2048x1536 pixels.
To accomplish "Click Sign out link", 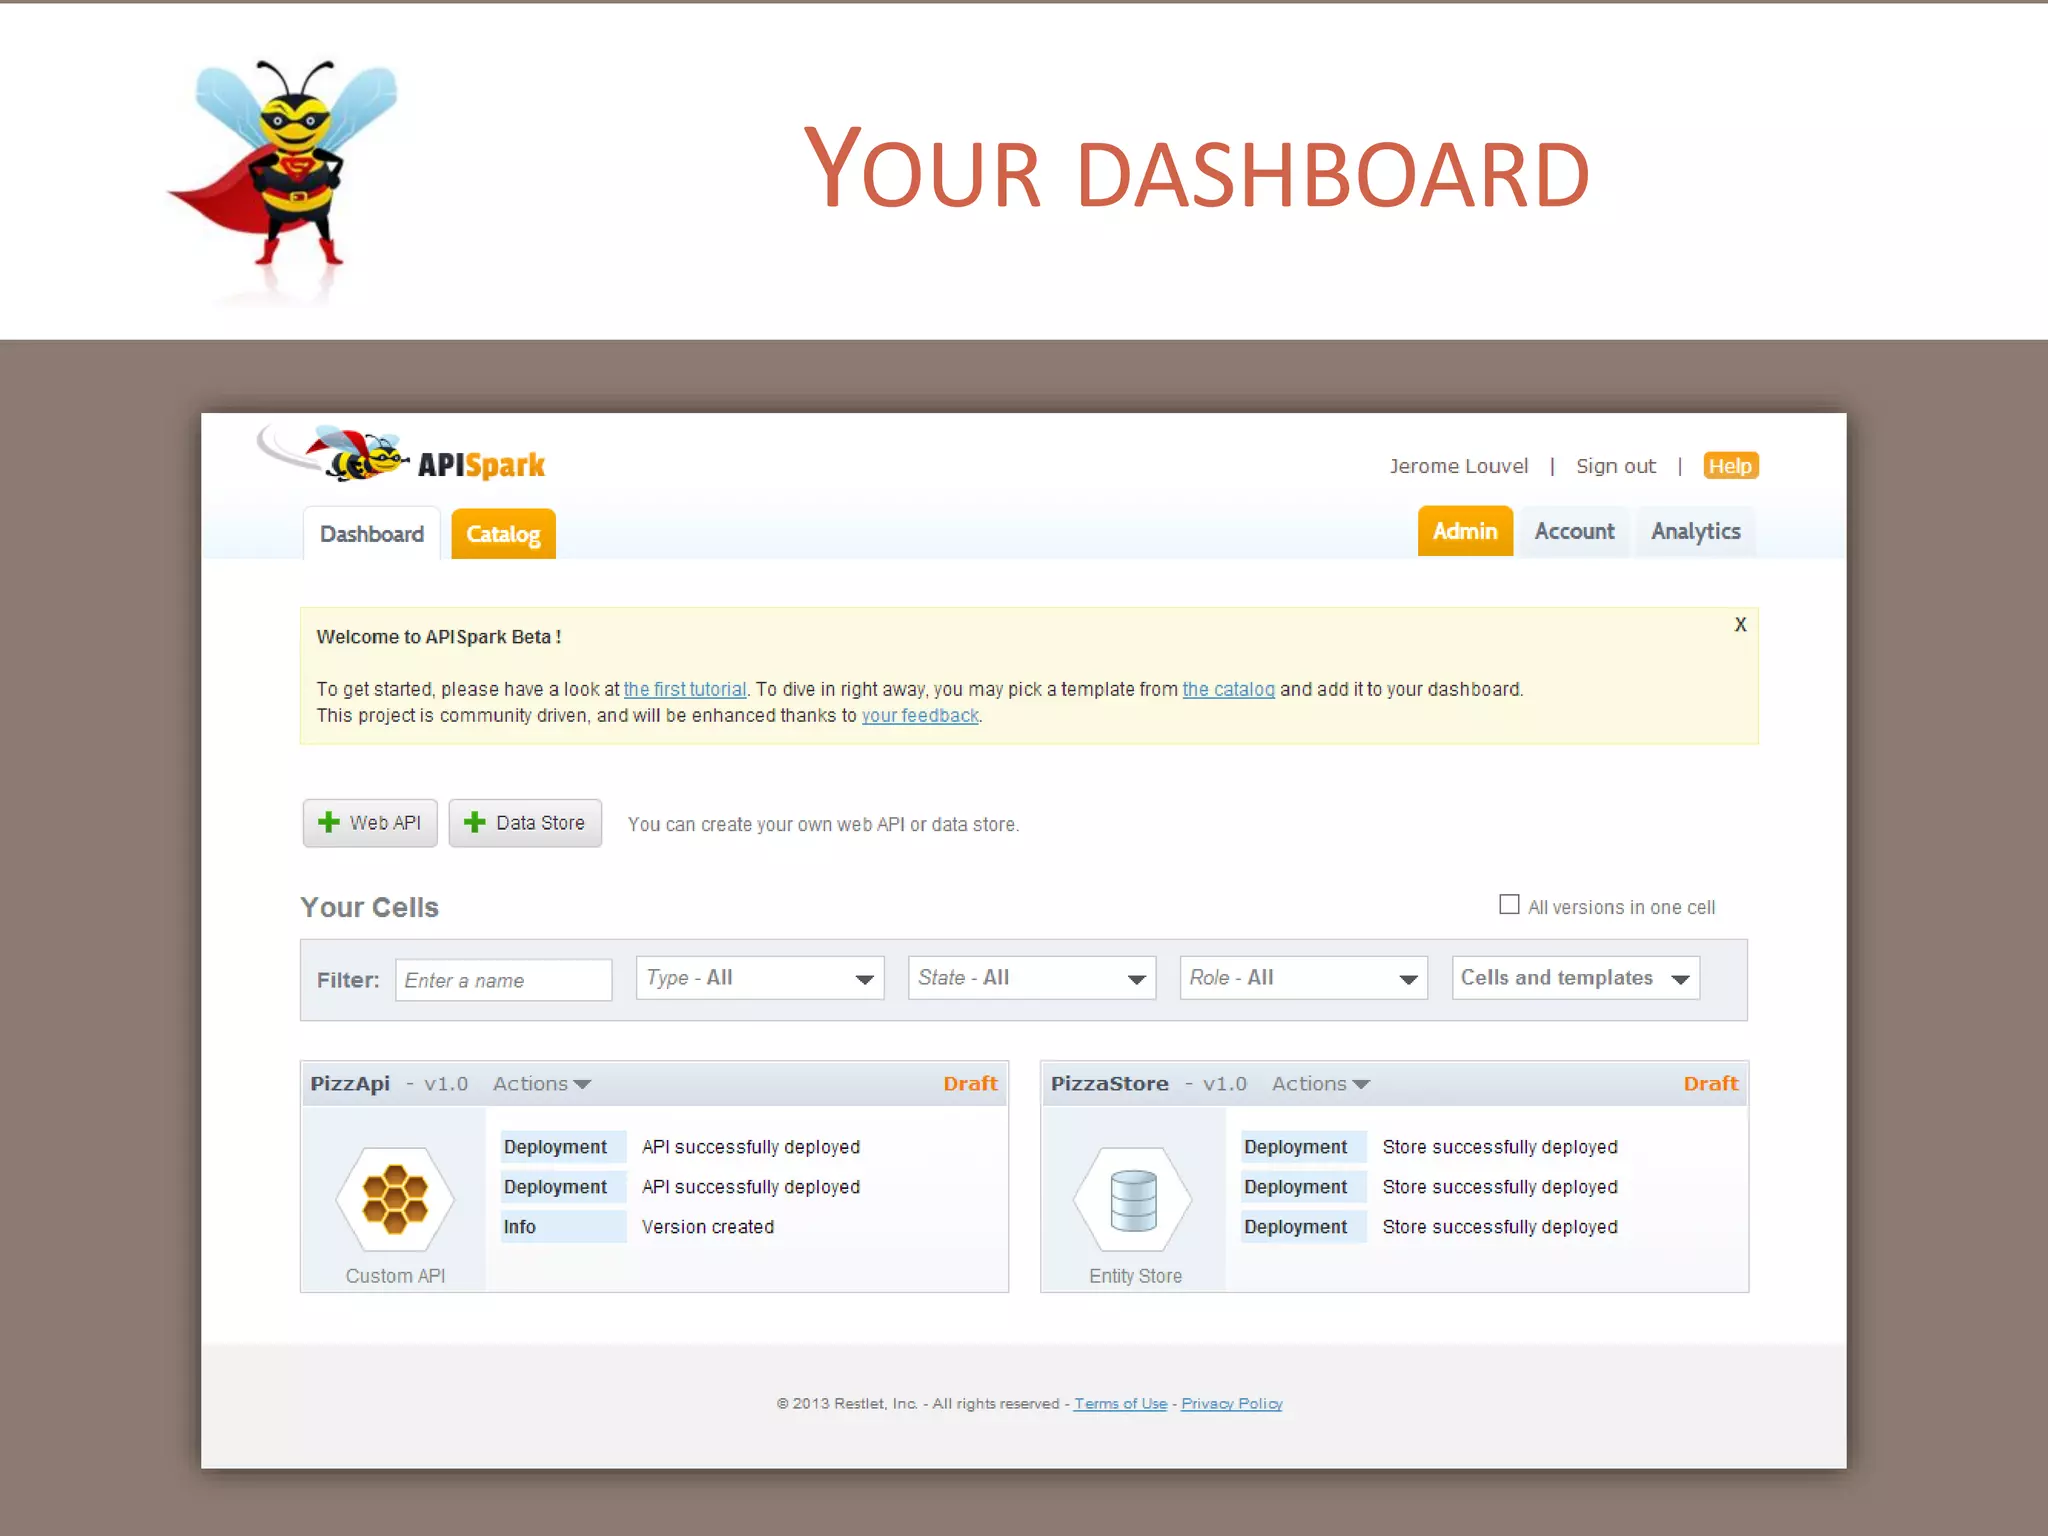I will click(x=1616, y=466).
